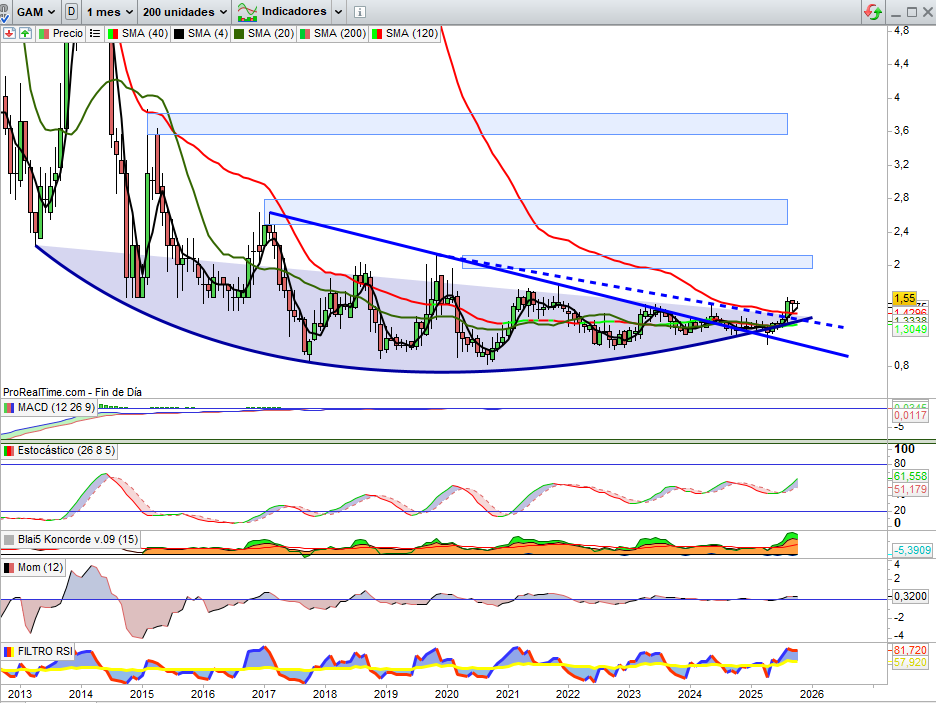Click the MACD (12 26 9) label
The width and height of the screenshot is (936, 703).
pos(55,408)
